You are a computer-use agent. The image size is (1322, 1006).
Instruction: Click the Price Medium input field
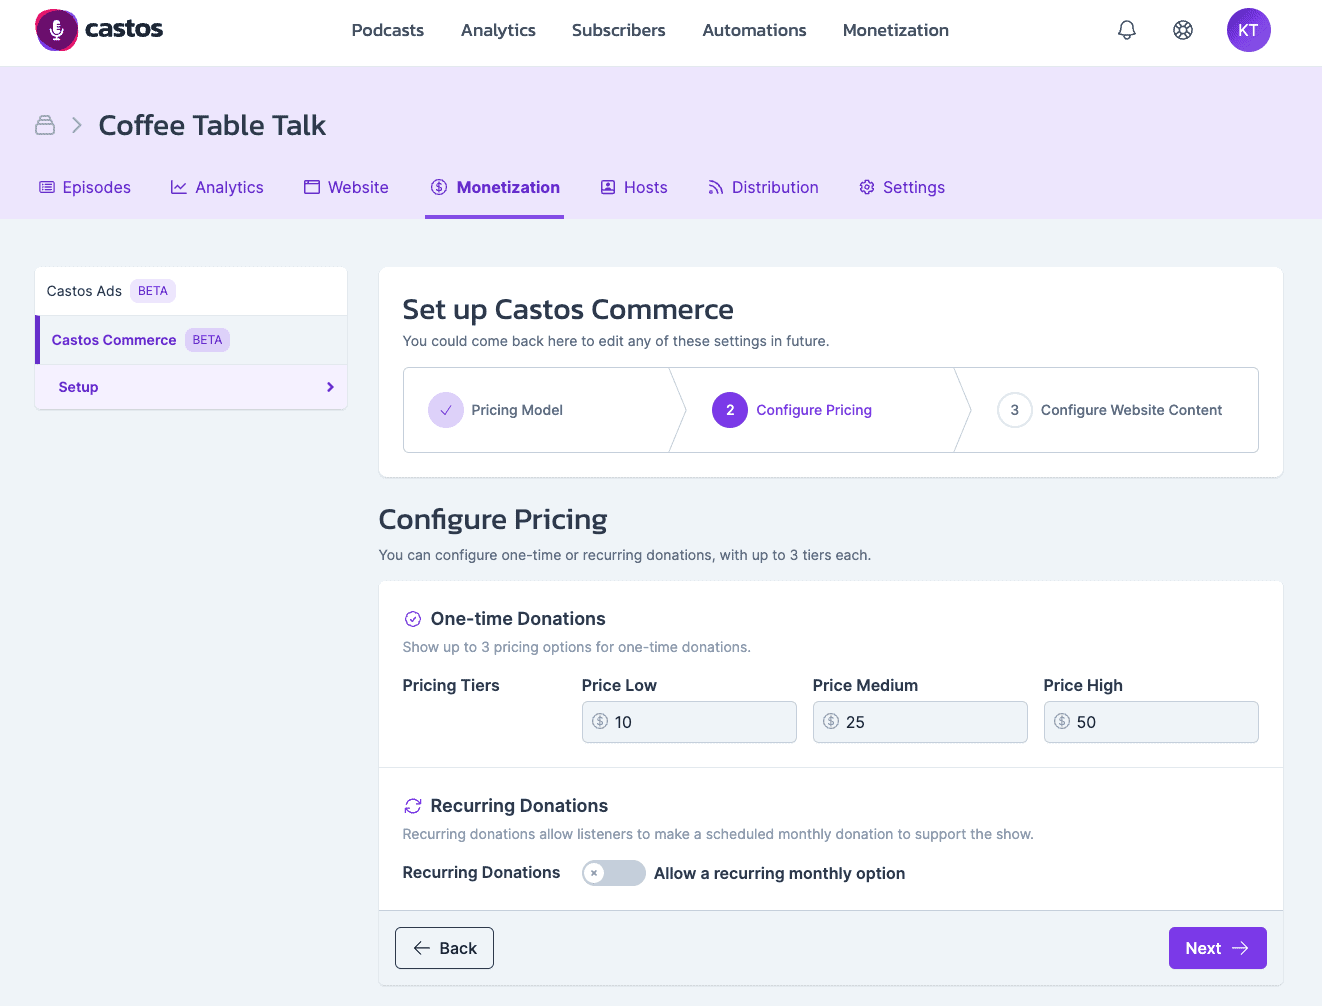point(920,722)
